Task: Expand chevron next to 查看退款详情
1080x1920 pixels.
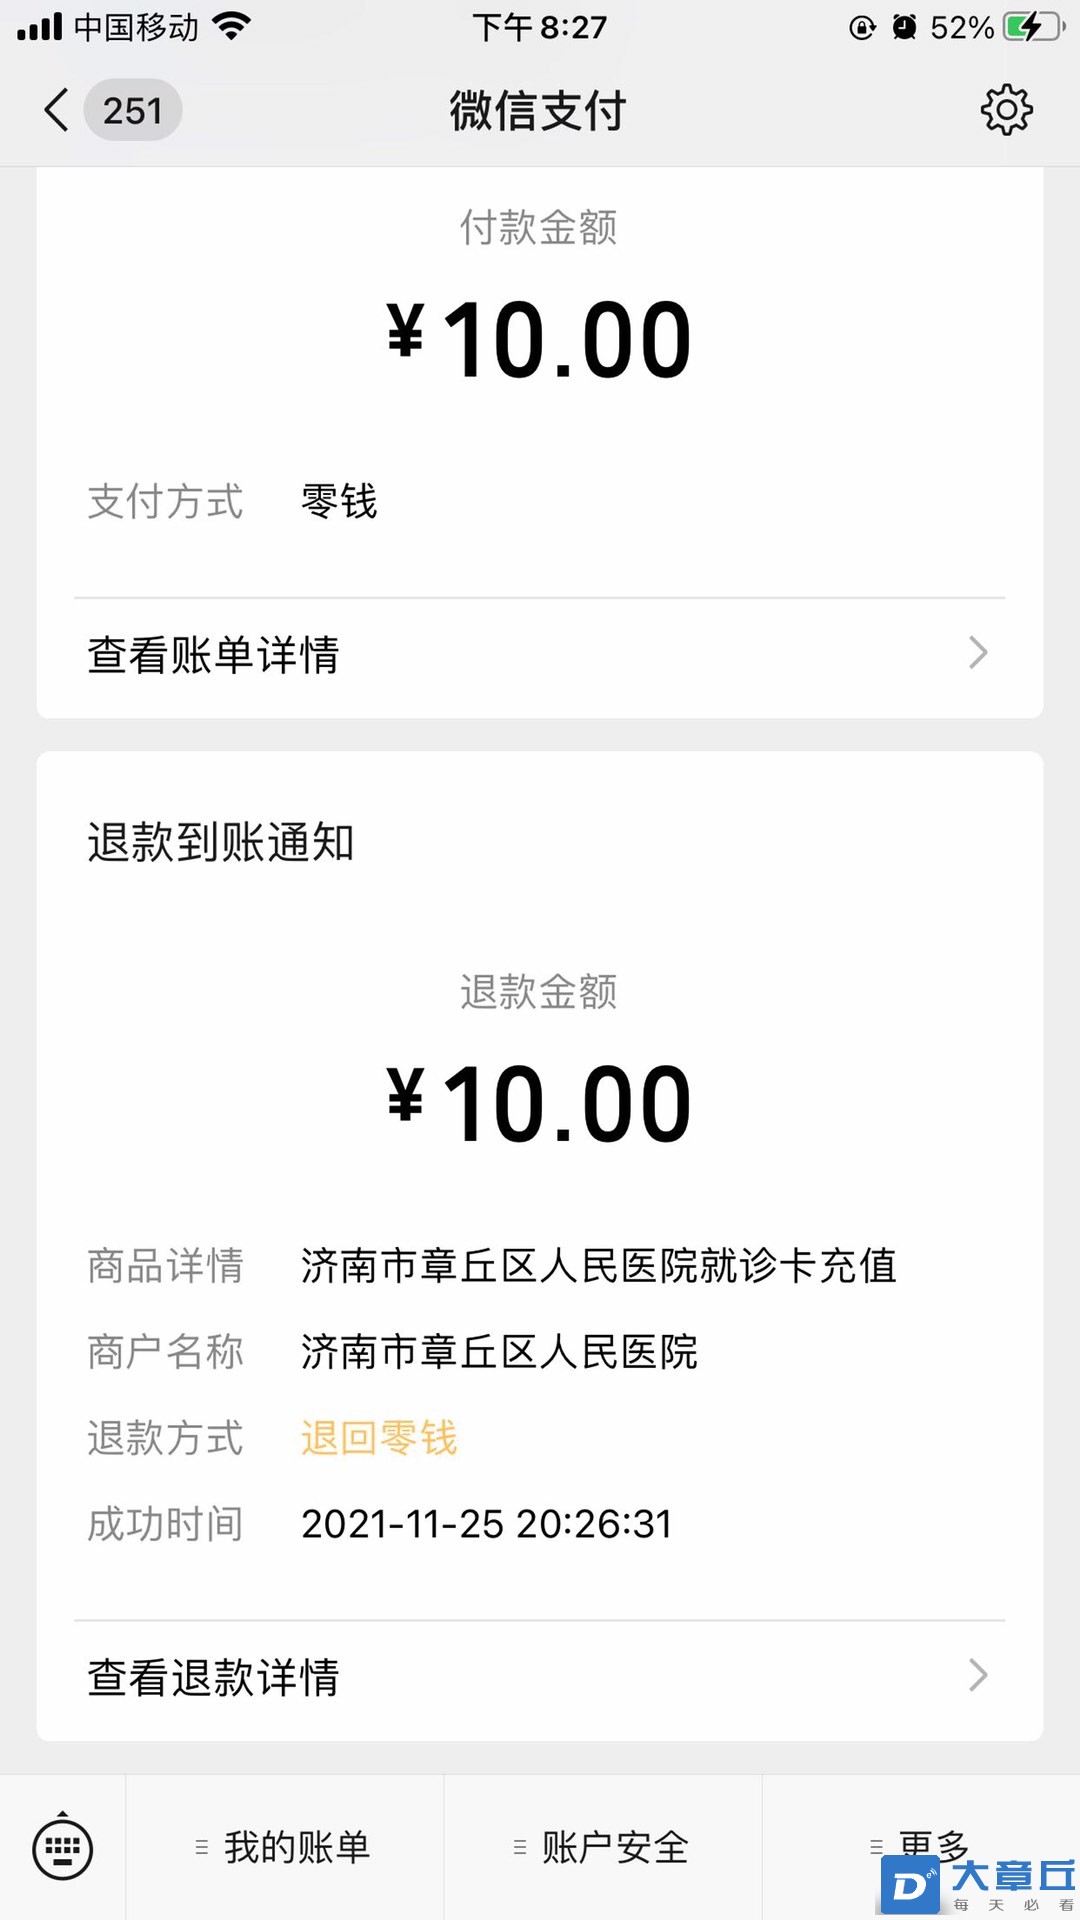Action: pyautogui.click(x=978, y=1675)
